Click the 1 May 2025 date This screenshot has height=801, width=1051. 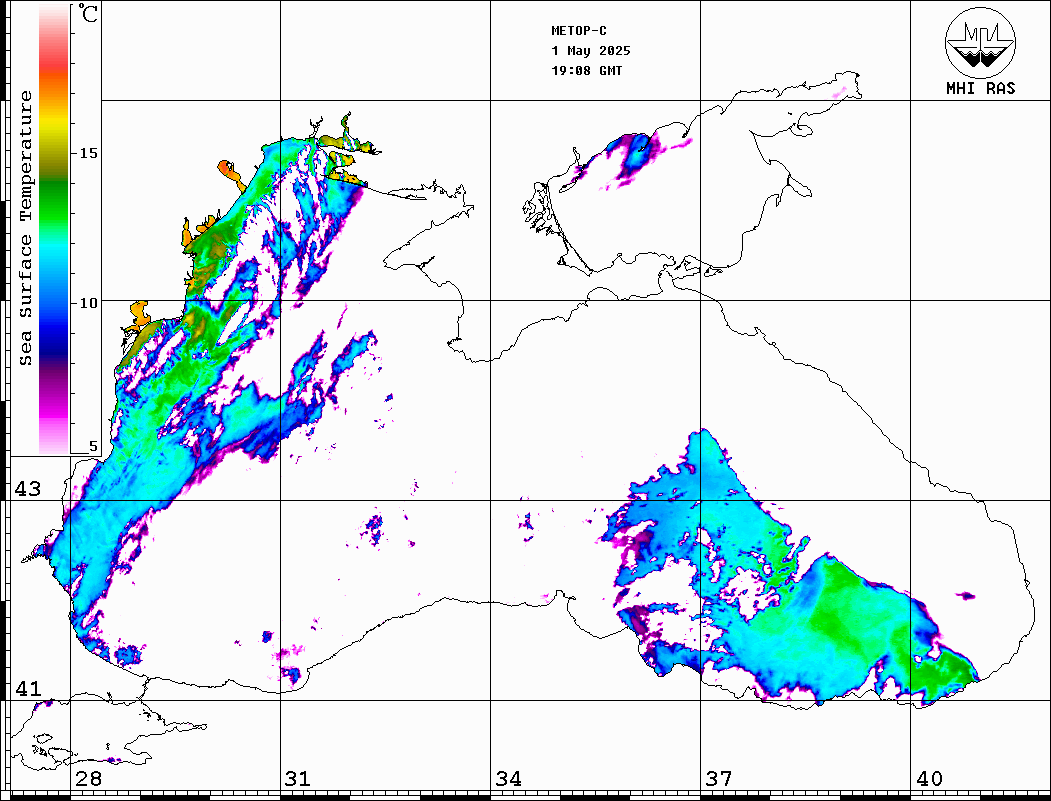click(591, 51)
